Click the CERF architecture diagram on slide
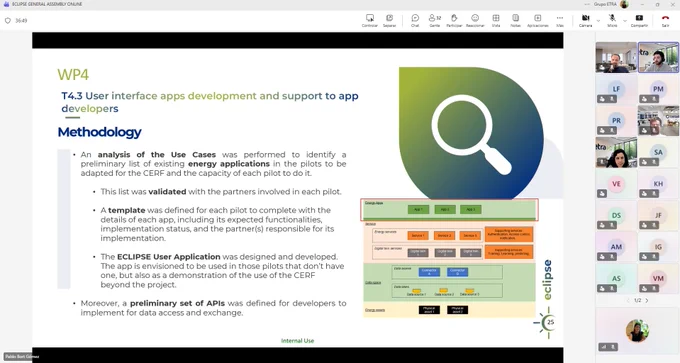The width and height of the screenshot is (680, 363). pos(449,258)
